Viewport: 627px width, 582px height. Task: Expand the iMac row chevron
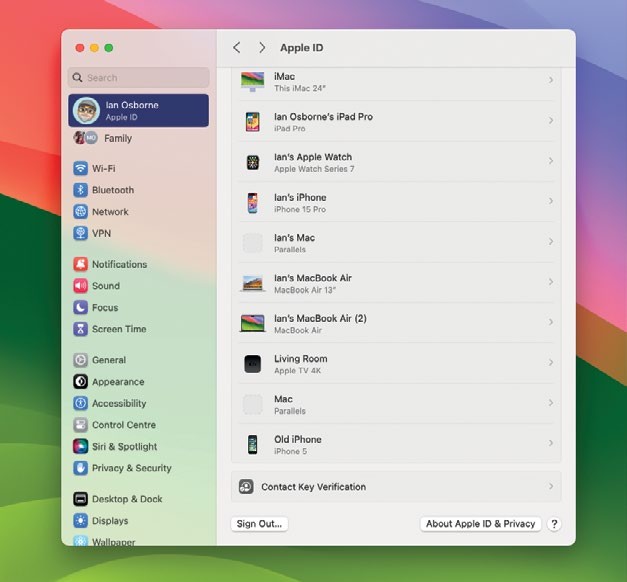(x=551, y=80)
